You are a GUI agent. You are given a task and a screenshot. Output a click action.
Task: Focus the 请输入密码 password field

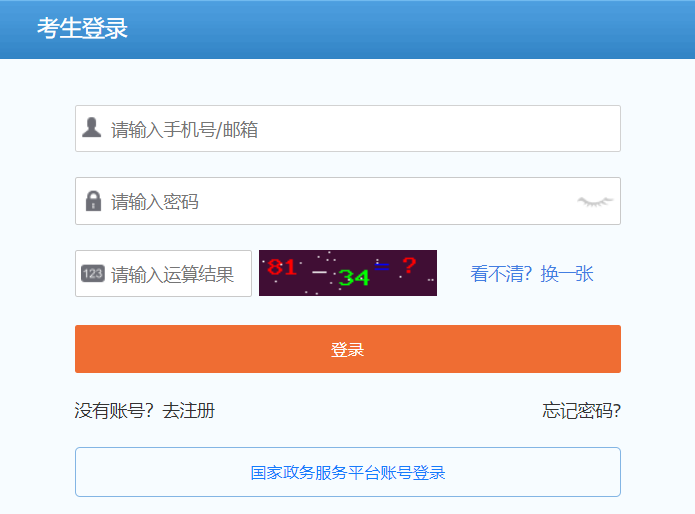(340, 202)
